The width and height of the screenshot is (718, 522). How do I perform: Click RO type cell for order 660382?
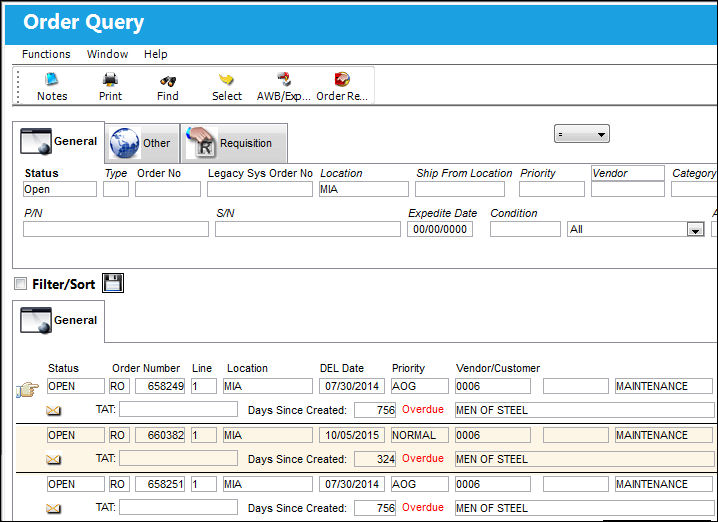point(119,435)
